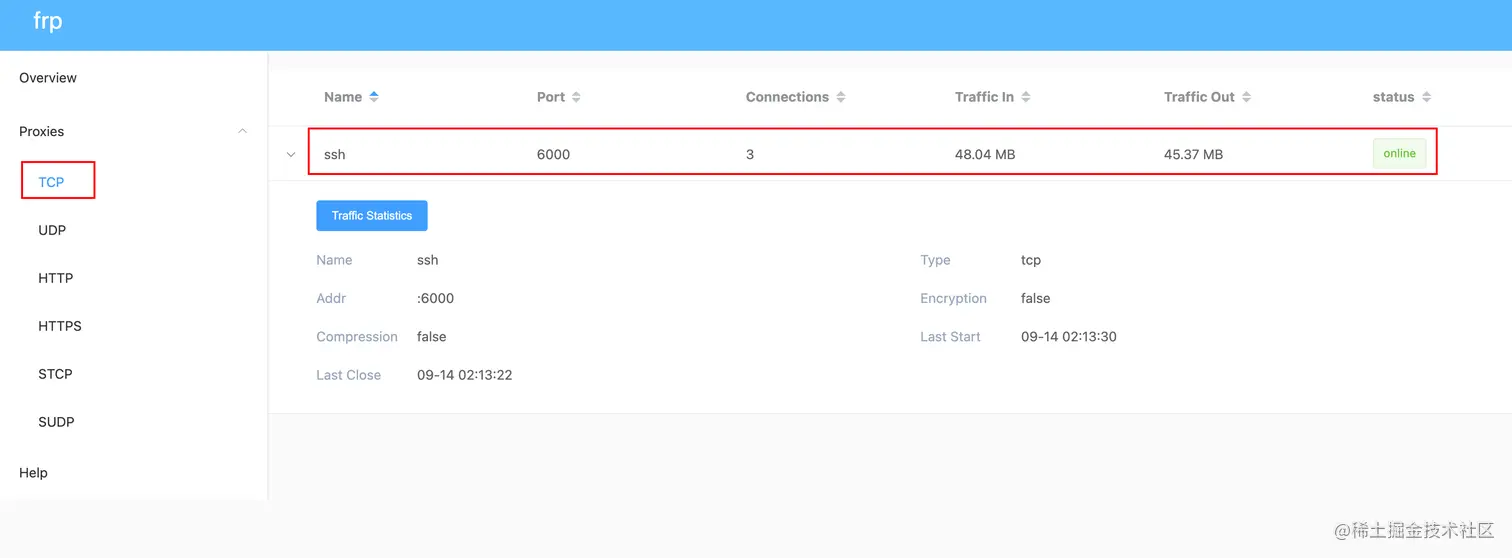Open the Help menu item
Screen dimensions: 1512x558
(x=33, y=472)
